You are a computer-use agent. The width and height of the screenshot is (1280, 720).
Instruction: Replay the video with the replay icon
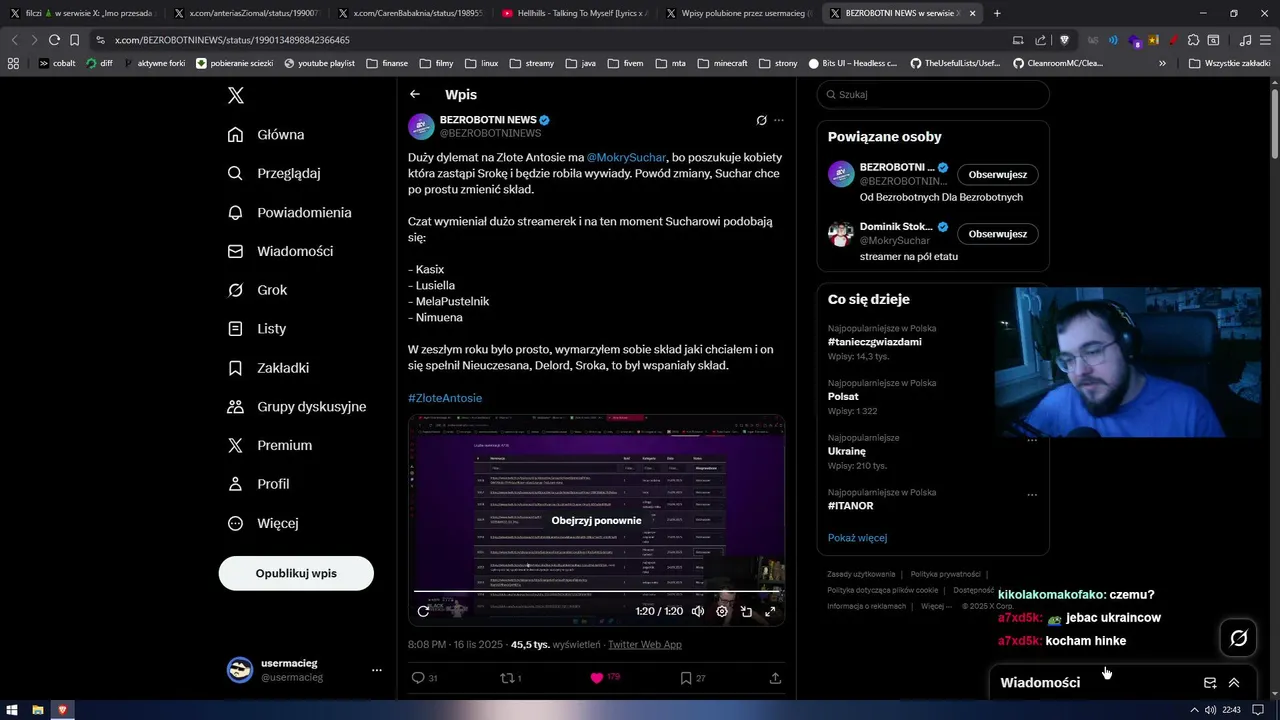423,611
